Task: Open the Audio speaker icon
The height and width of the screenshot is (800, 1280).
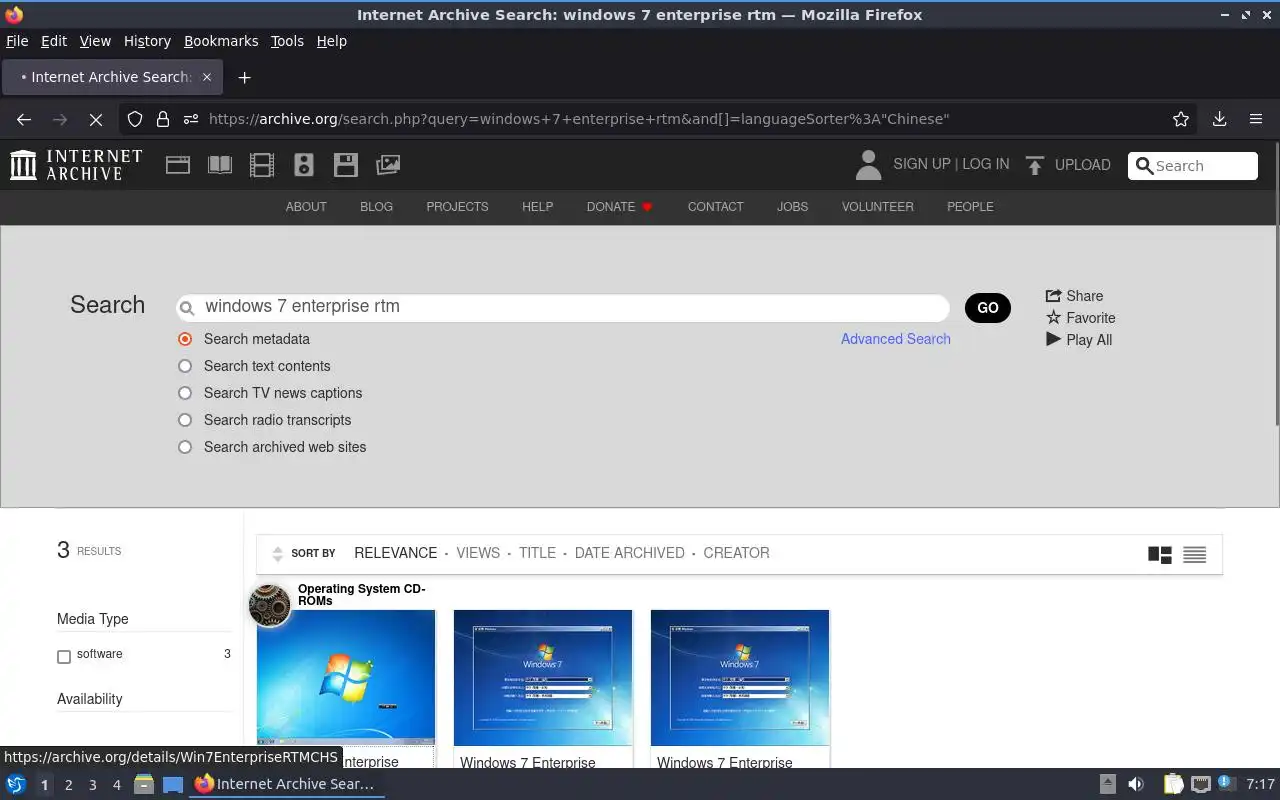Action: [x=304, y=165]
